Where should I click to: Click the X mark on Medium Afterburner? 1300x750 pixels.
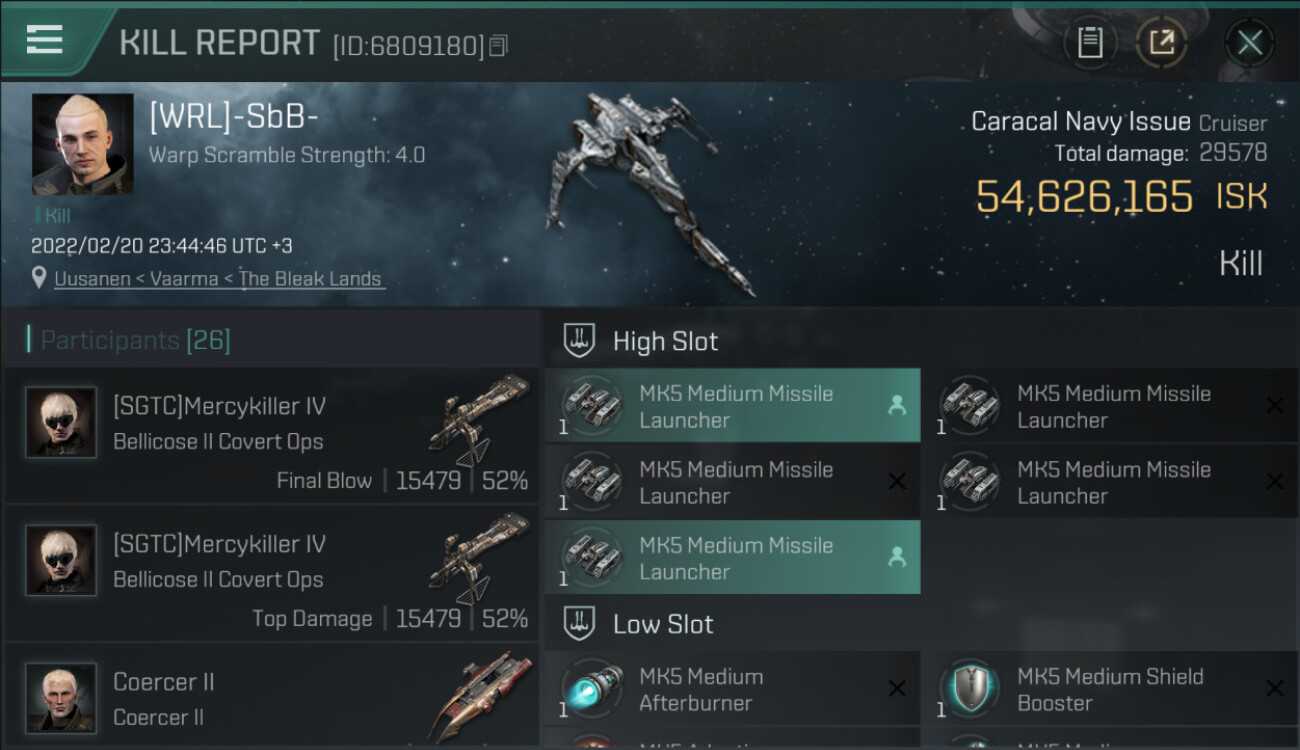tap(897, 688)
